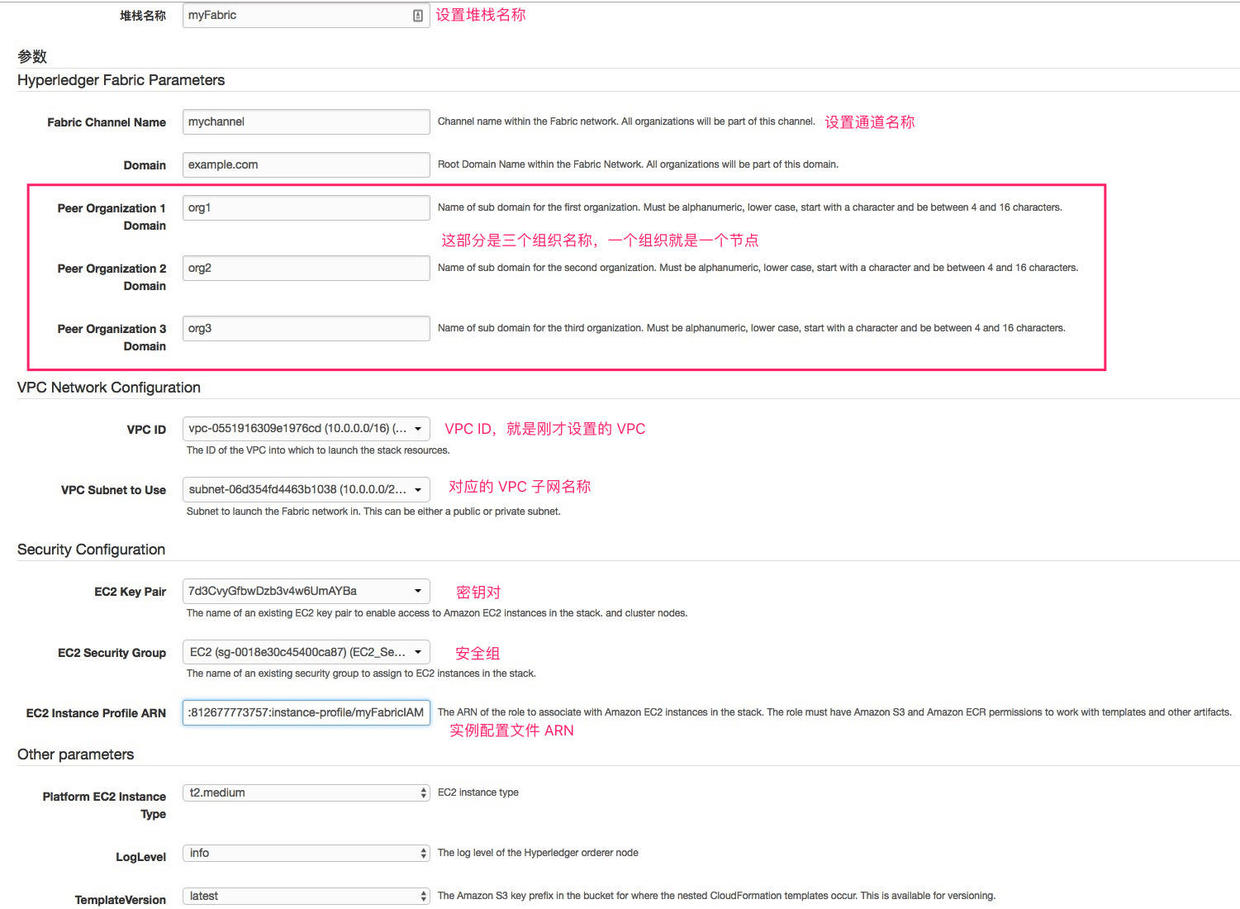The height and width of the screenshot is (909, 1240).
Task: Click the Other parameters section heading
Action: (75, 755)
